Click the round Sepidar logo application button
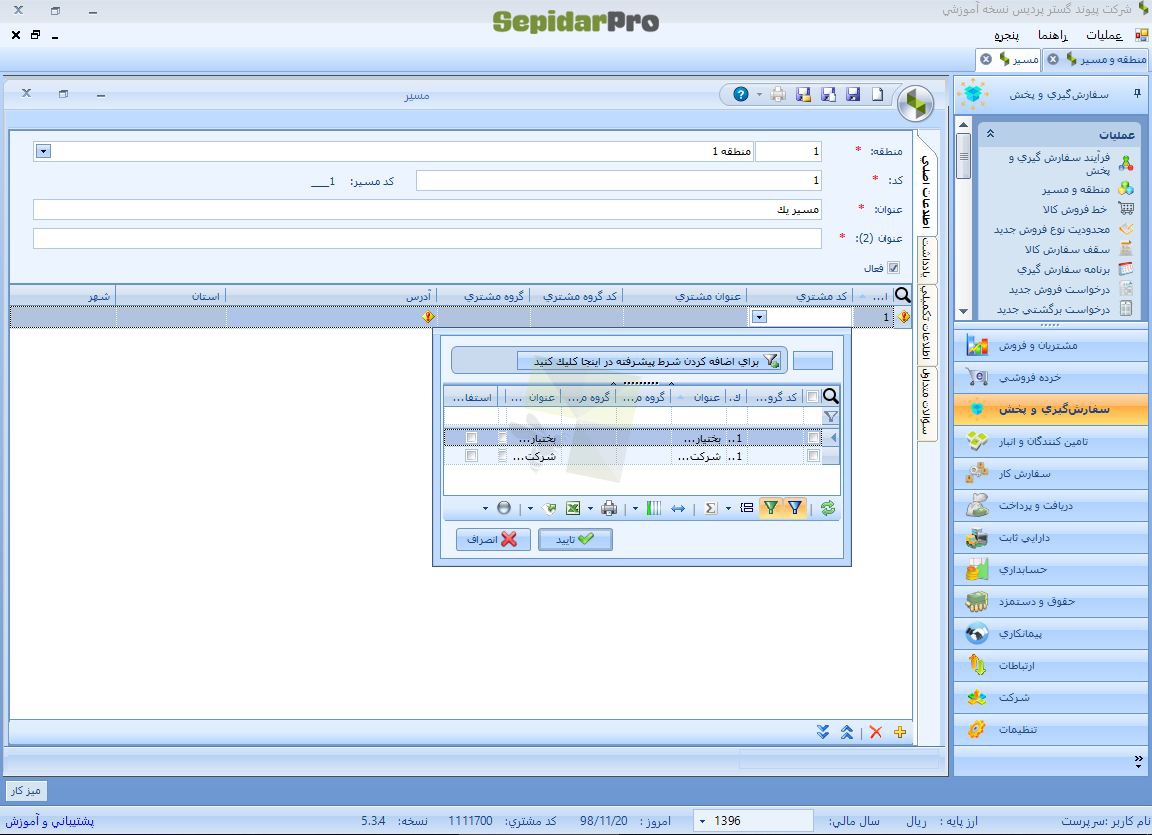The width and height of the screenshot is (1152, 835). pos(915,104)
